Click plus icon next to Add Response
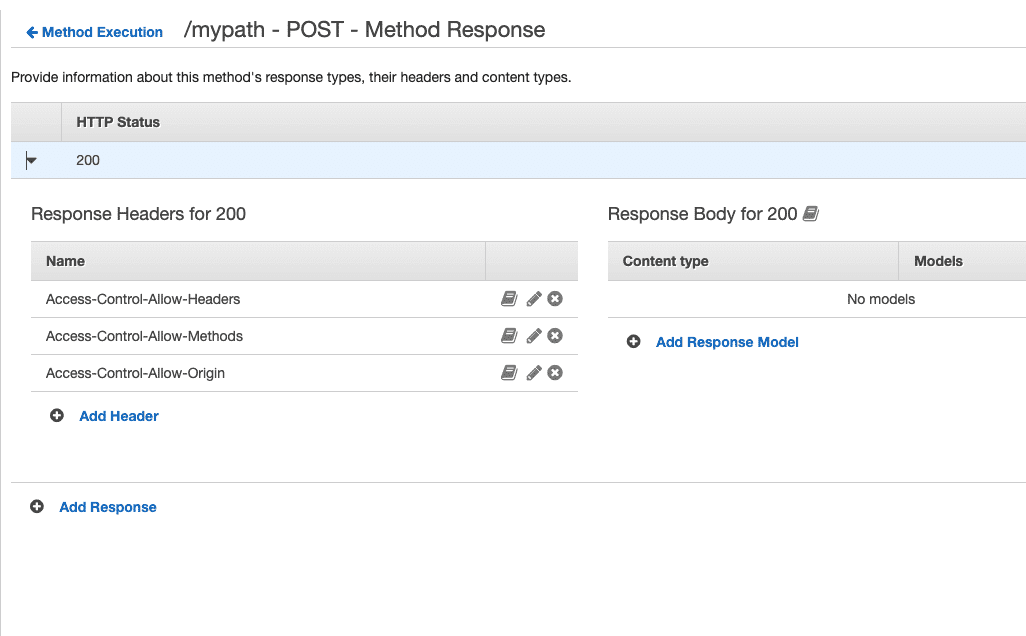The height and width of the screenshot is (636, 1026). click(x=37, y=507)
